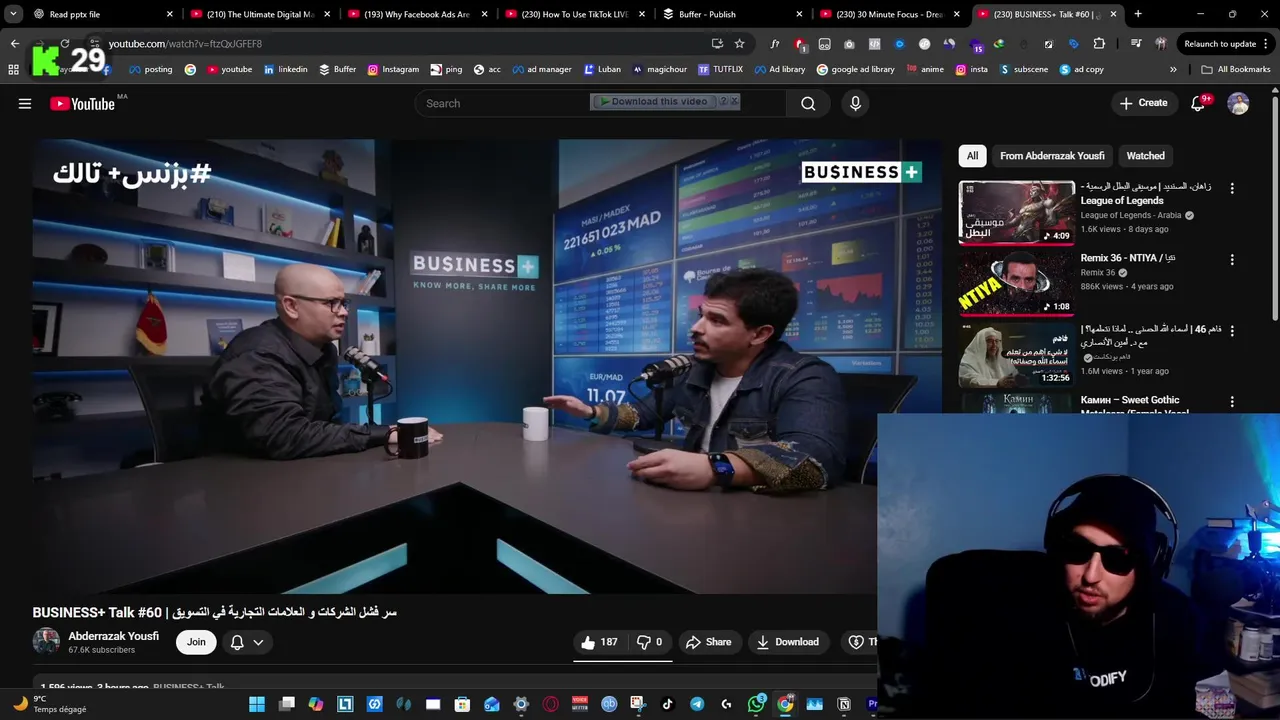This screenshot has height=720, width=1280.
Task: Click the browser address bar URL
Action: [185, 44]
